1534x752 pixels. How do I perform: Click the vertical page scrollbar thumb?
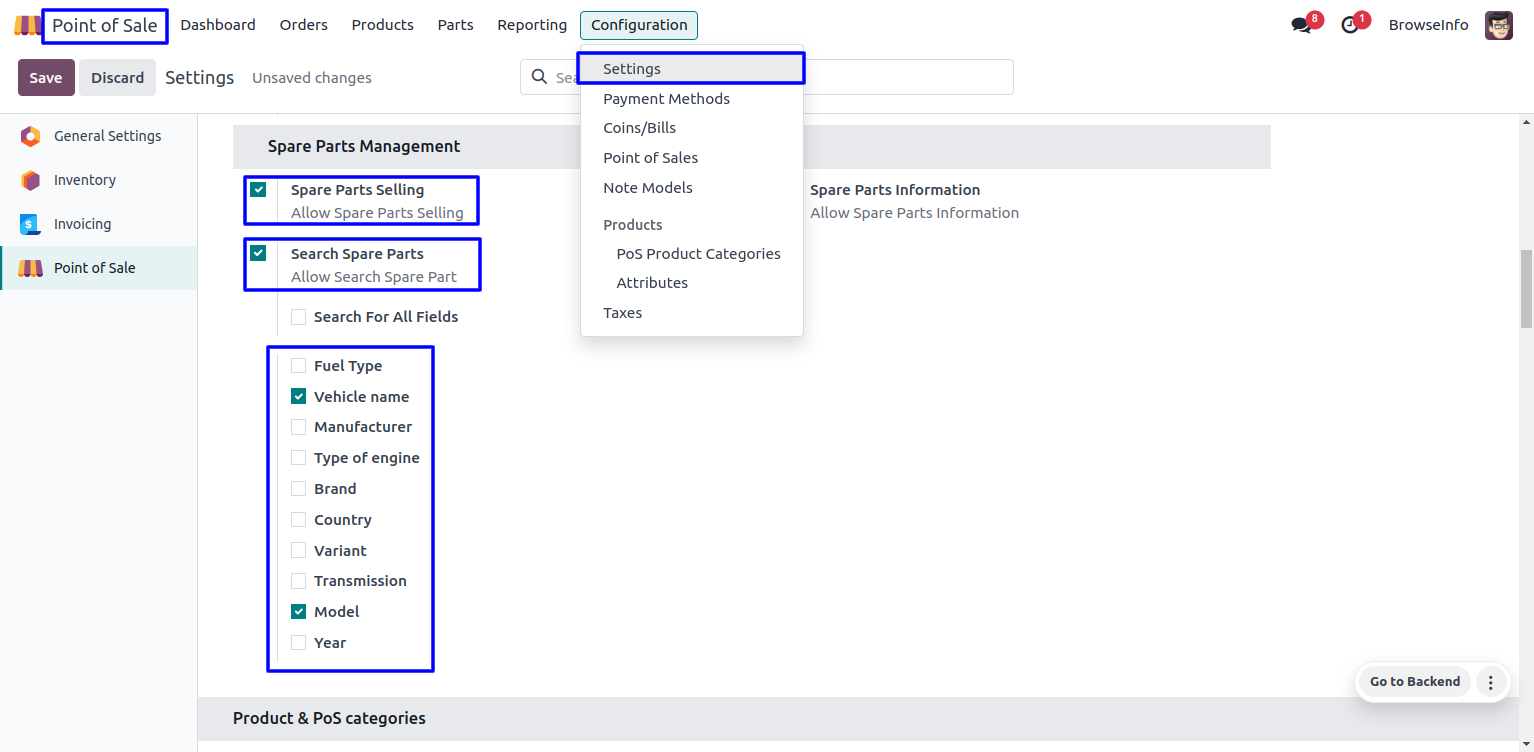[1526, 288]
